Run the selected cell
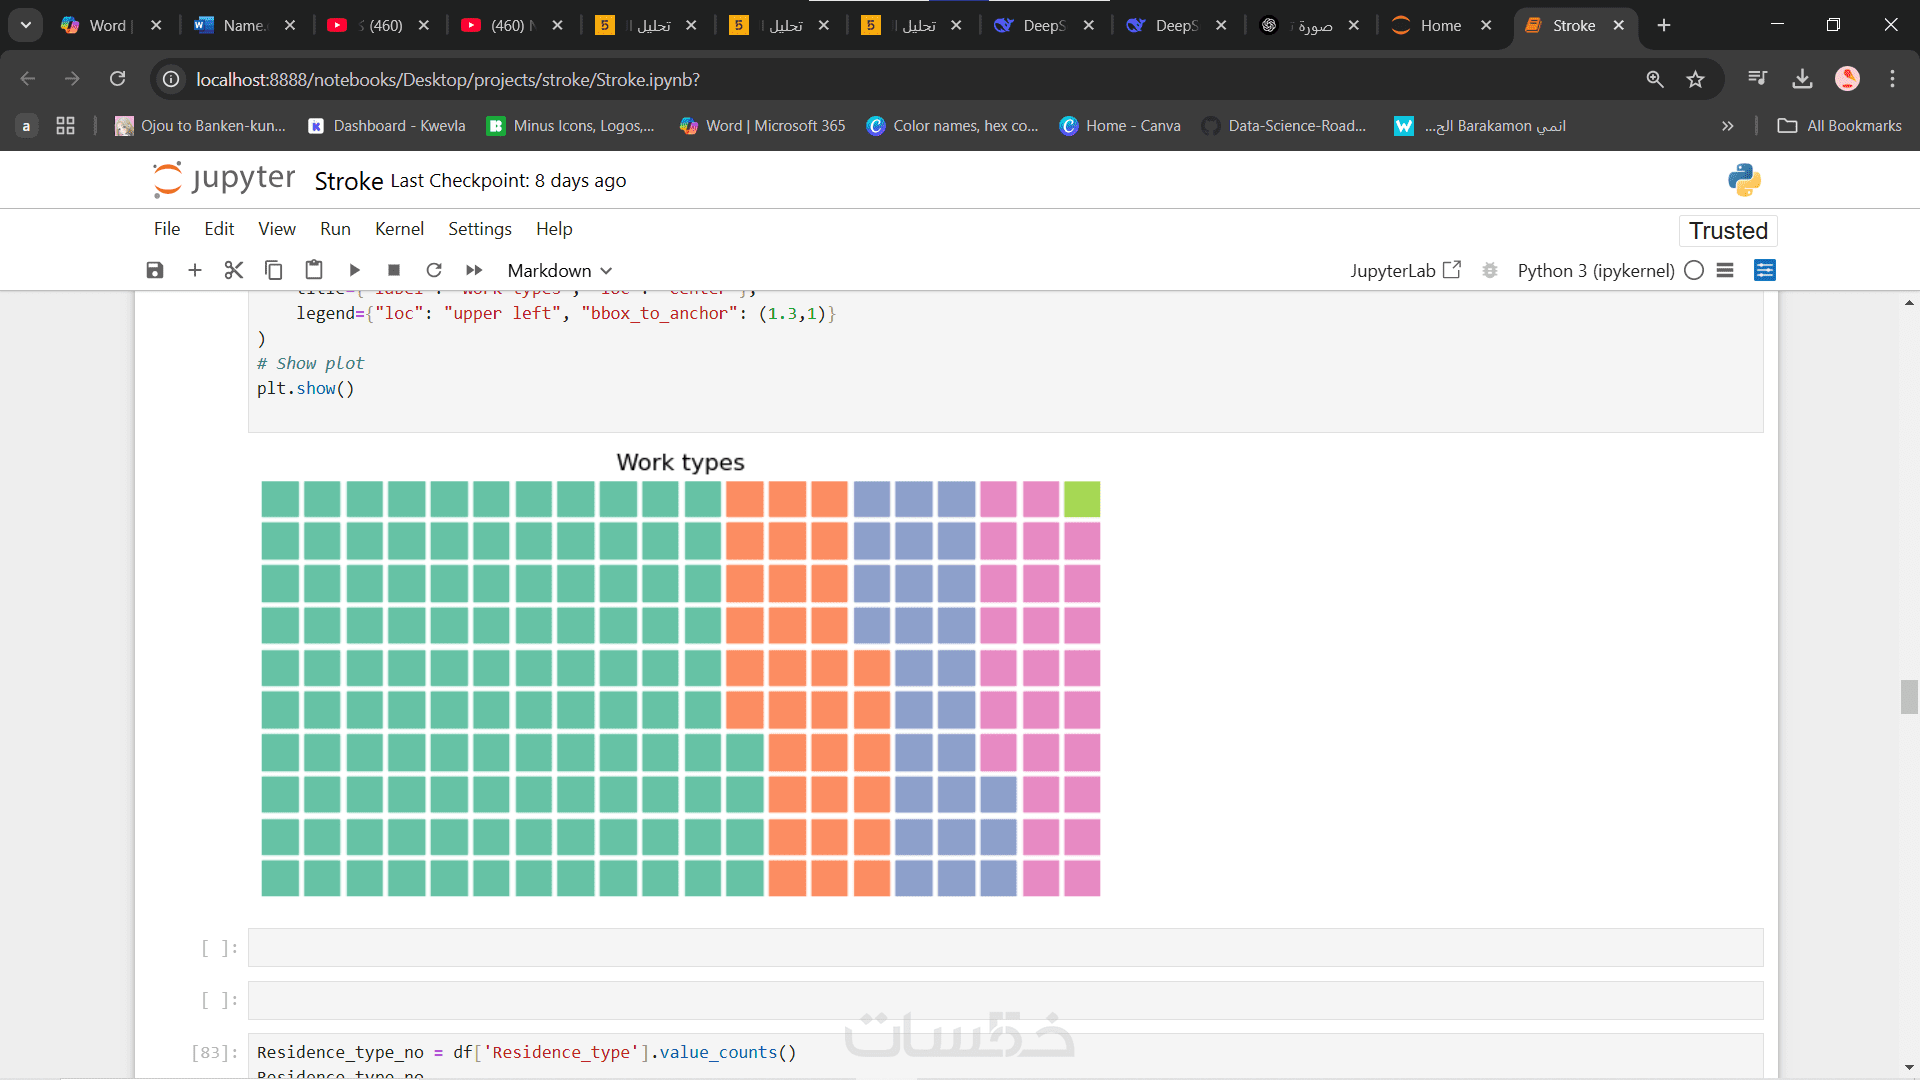 point(354,270)
